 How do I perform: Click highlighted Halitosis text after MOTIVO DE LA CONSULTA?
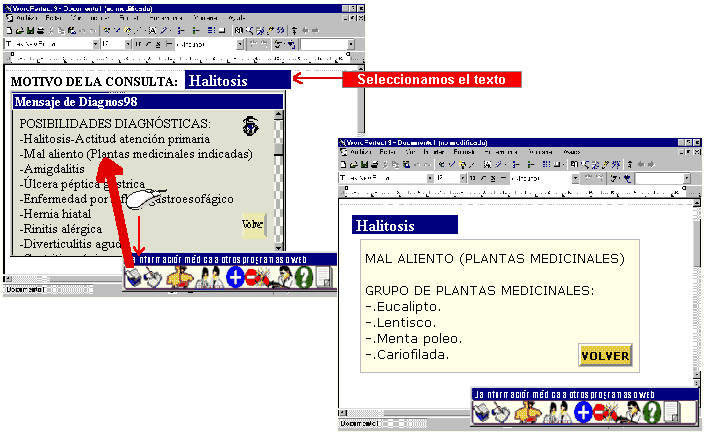point(237,80)
